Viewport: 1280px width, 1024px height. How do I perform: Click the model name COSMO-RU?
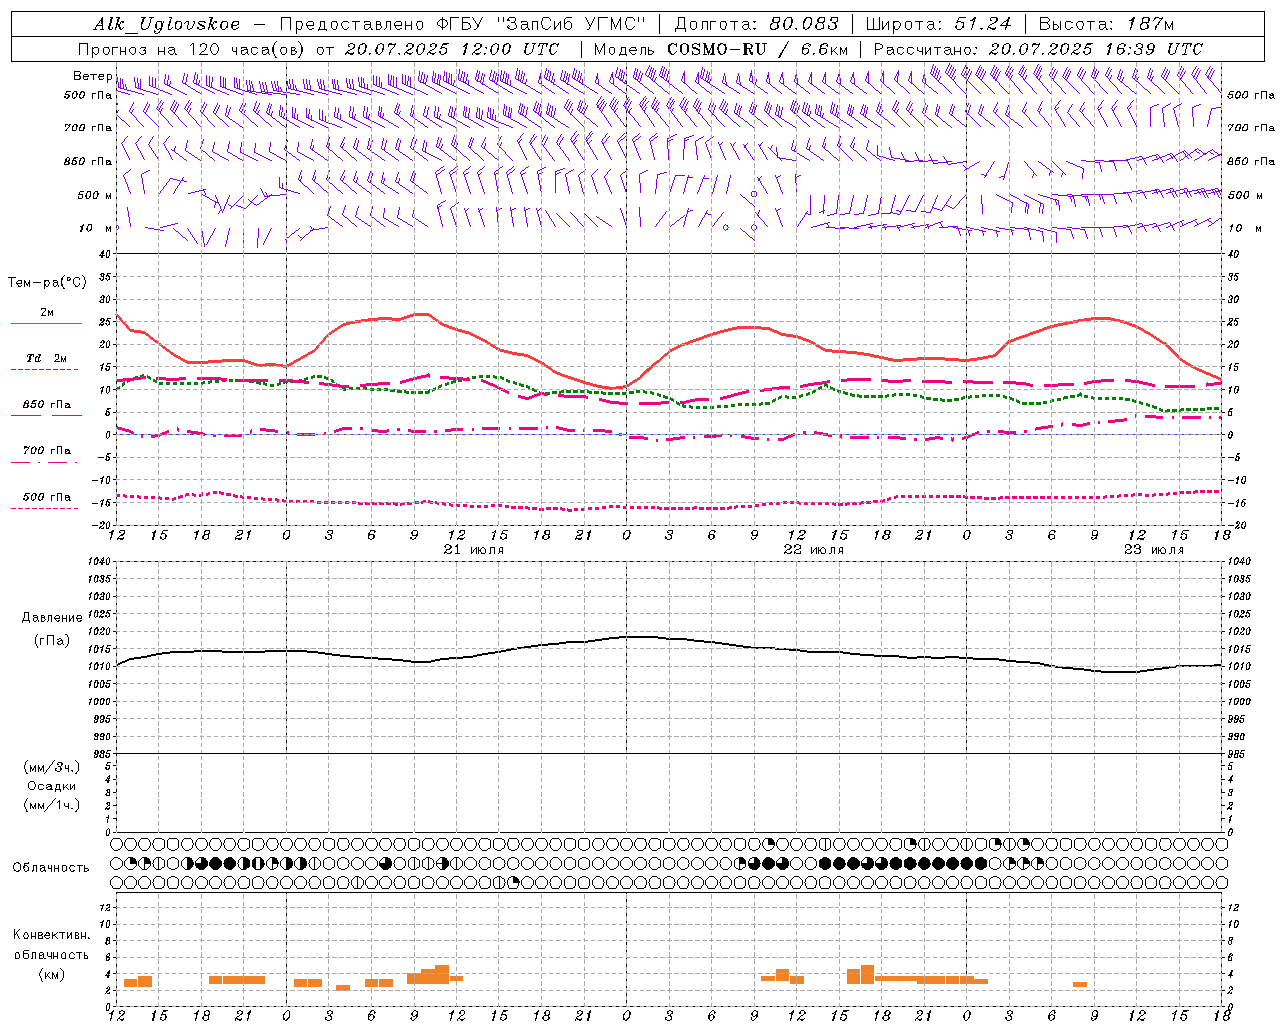pyautogui.click(x=717, y=49)
